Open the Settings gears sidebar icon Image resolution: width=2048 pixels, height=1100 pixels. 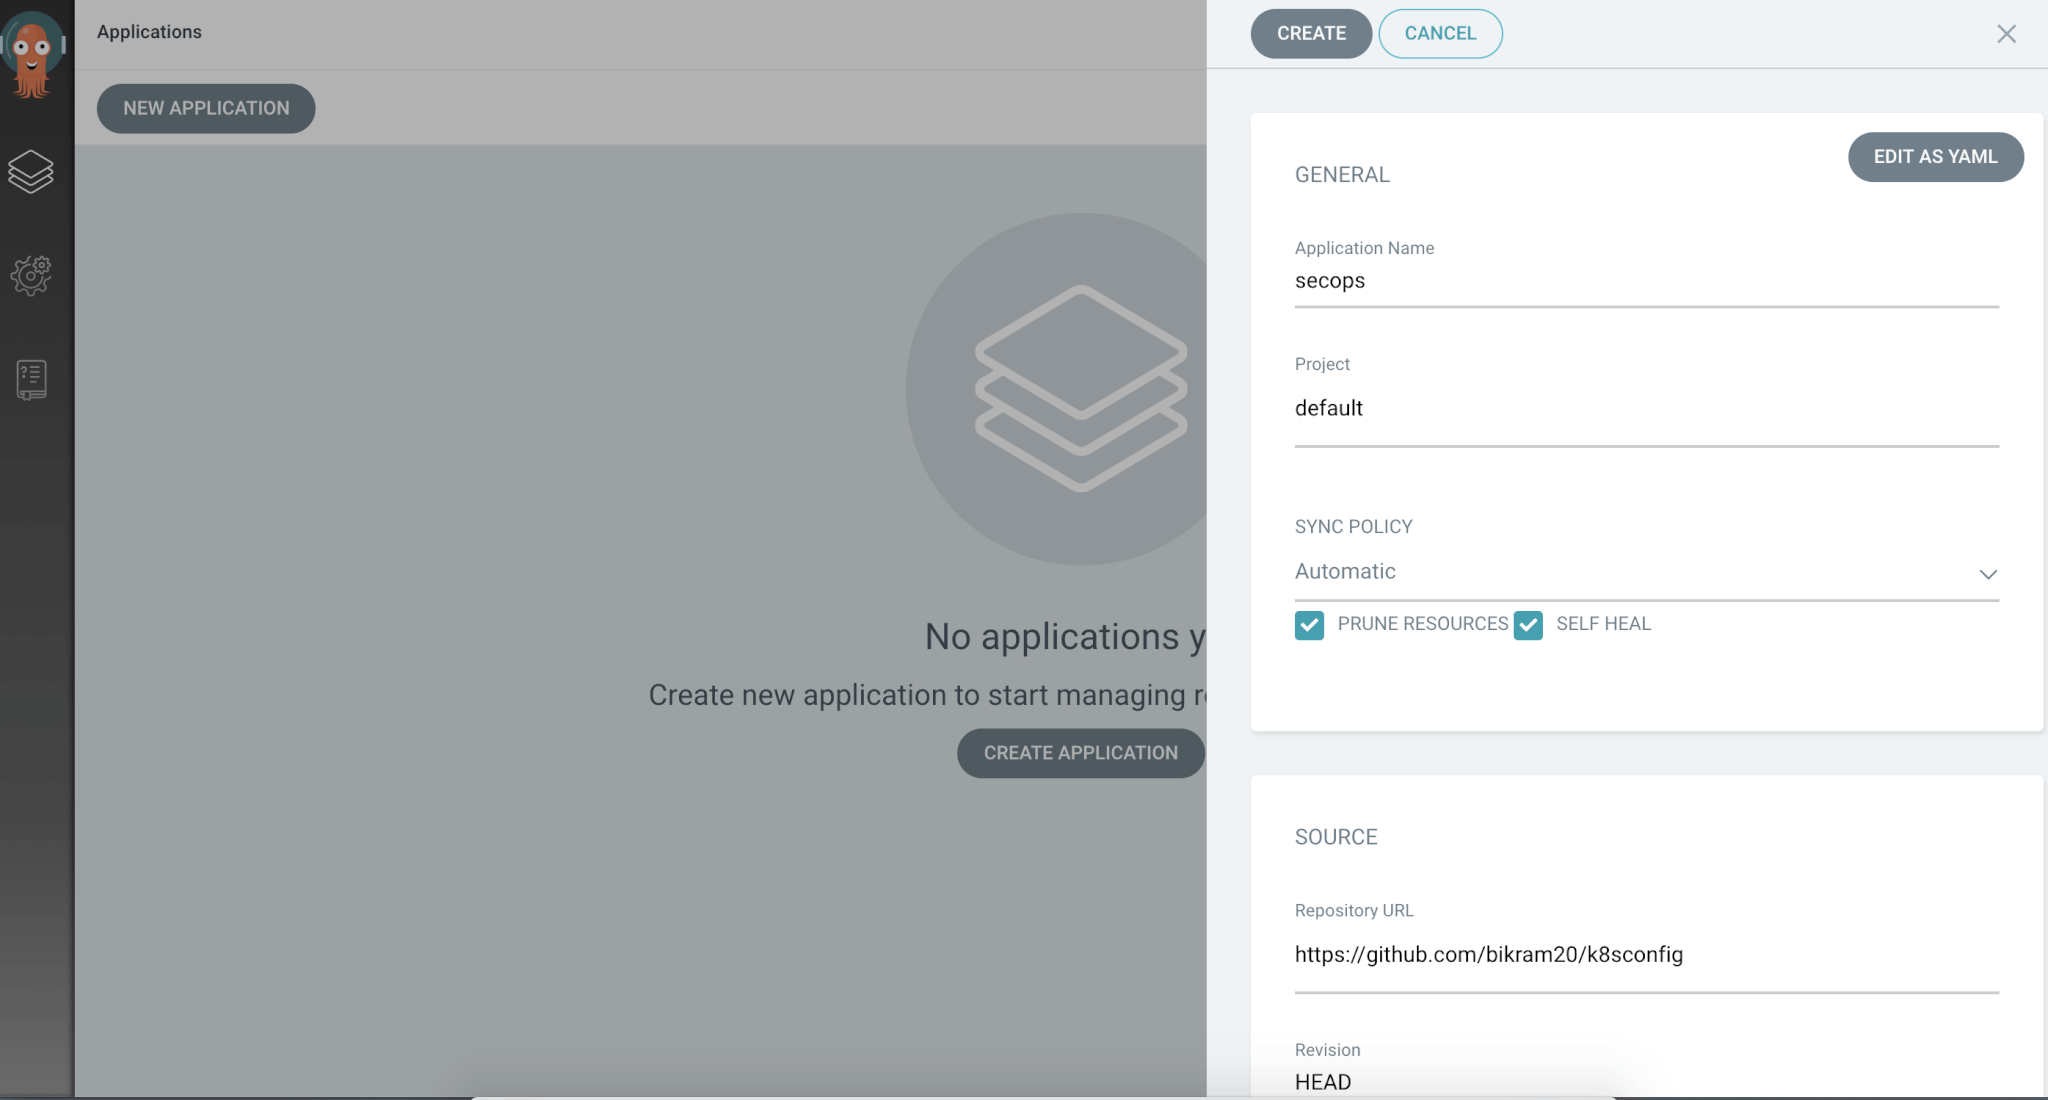tap(31, 275)
